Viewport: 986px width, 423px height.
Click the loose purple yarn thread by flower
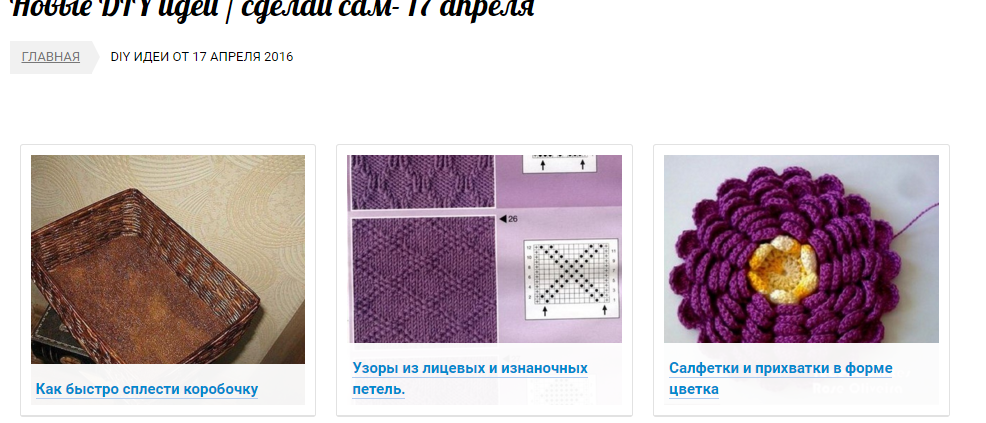[x=917, y=225]
